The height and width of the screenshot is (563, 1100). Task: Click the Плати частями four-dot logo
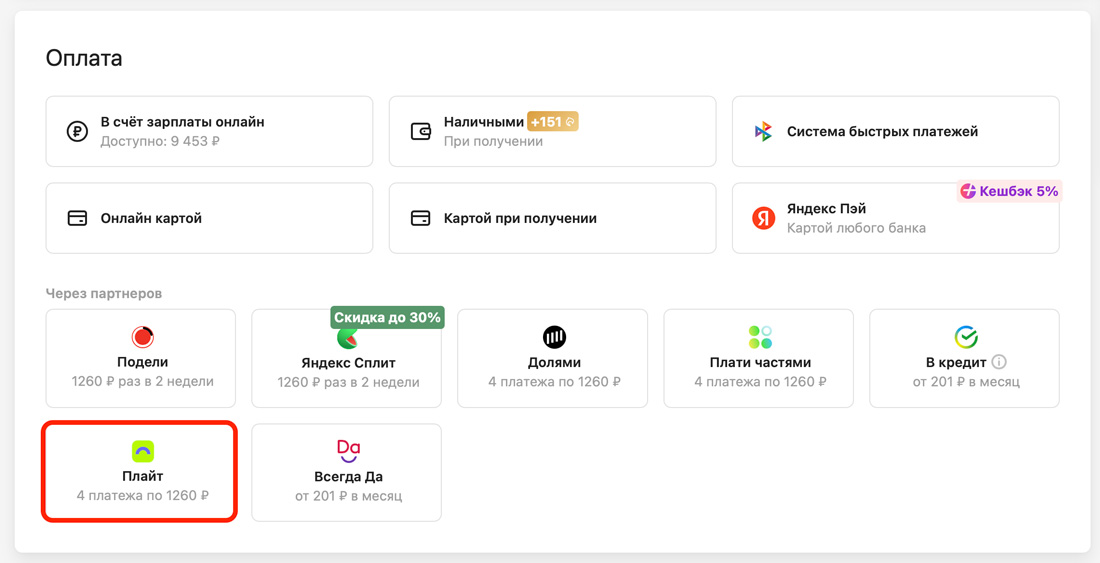(760, 337)
